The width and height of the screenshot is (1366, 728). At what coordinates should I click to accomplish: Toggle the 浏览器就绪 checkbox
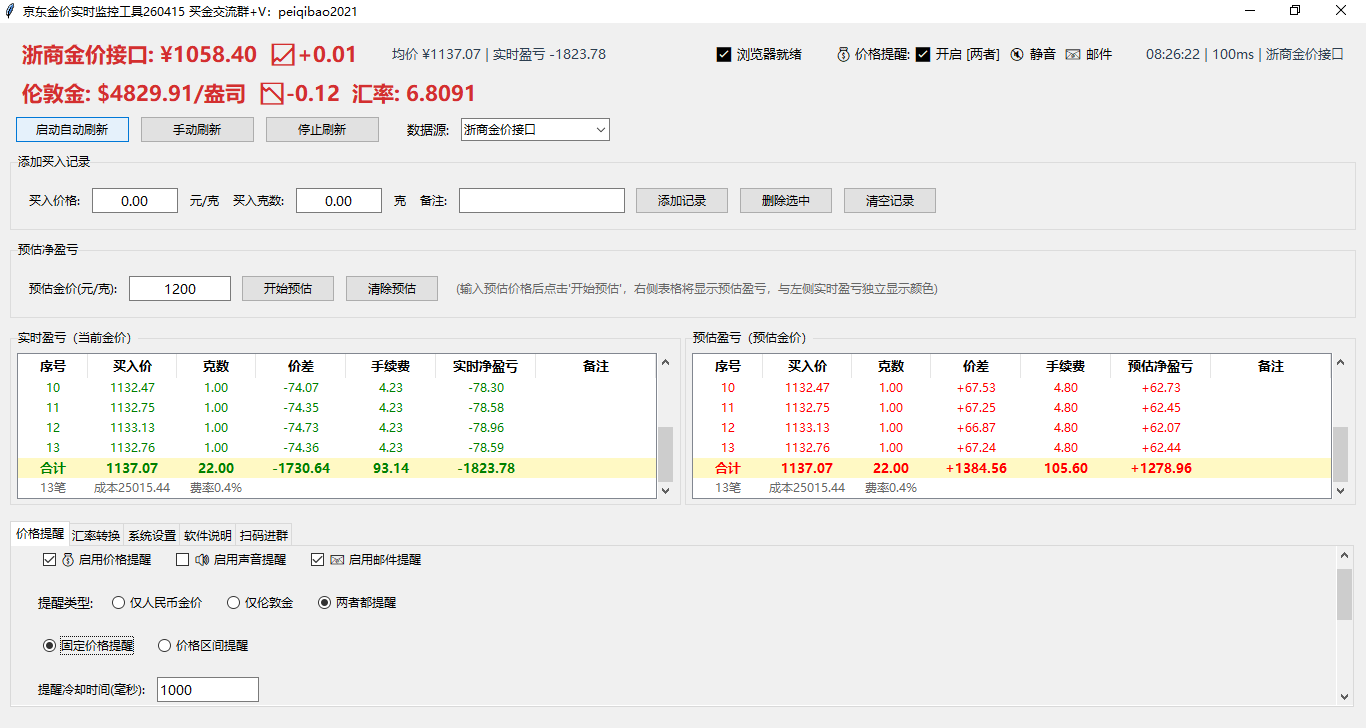click(x=724, y=55)
